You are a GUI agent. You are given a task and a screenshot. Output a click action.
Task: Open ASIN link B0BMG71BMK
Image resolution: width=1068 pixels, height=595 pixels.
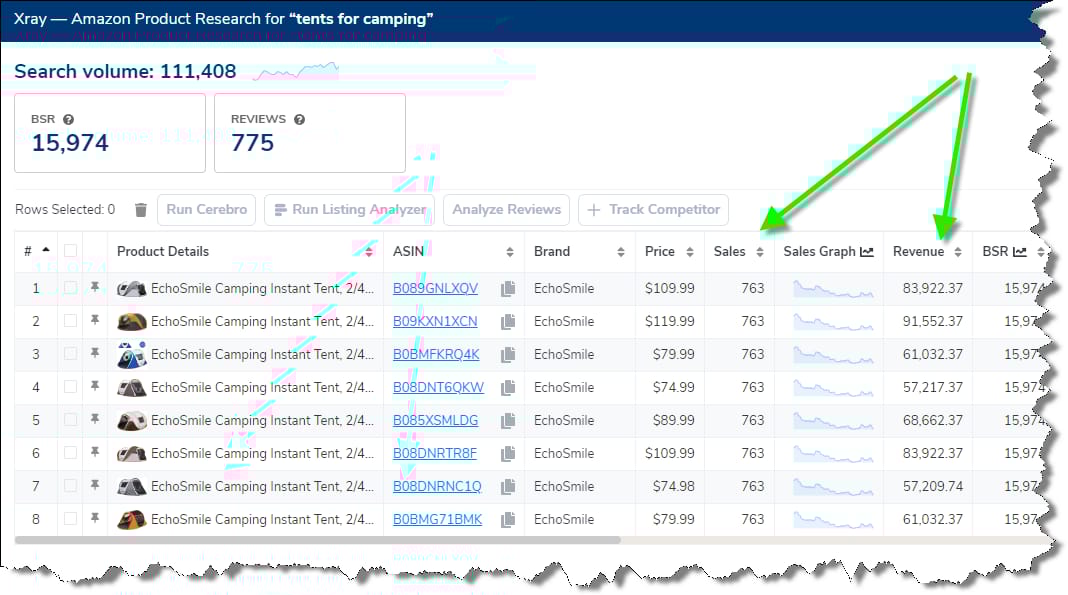point(437,519)
